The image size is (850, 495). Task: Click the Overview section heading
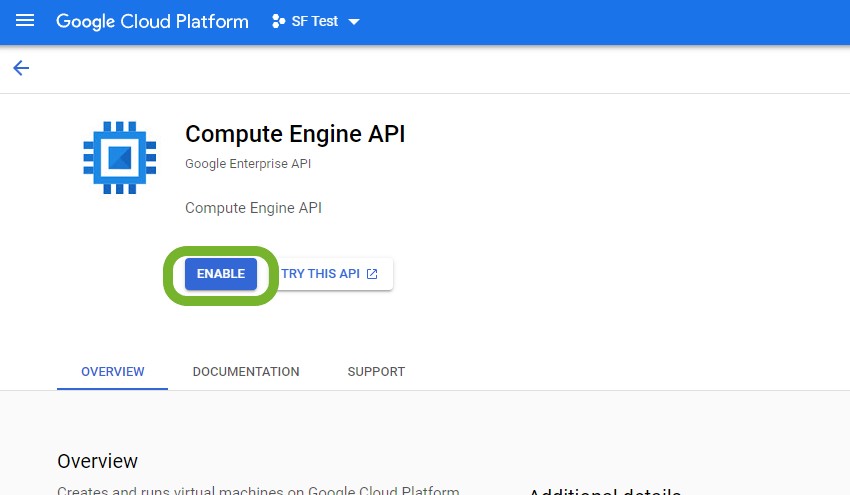98,461
